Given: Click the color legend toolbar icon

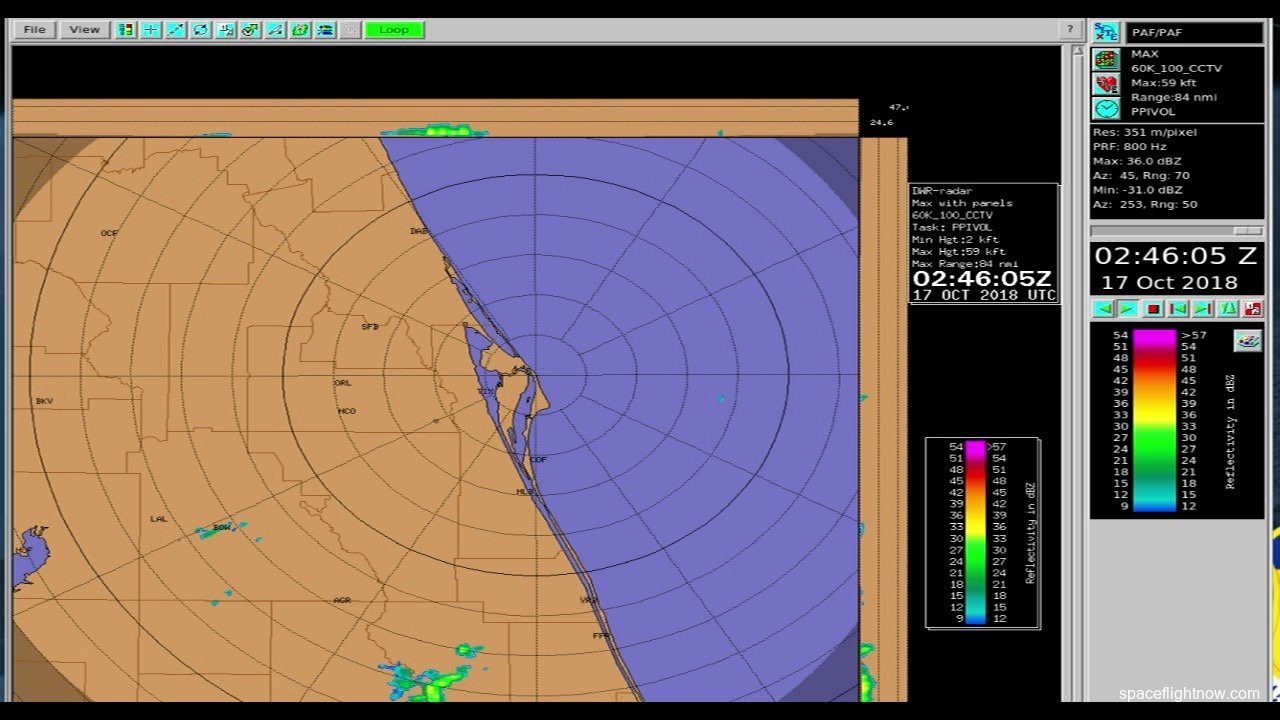Looking at the screenshot, I should (x=126, y=30).
